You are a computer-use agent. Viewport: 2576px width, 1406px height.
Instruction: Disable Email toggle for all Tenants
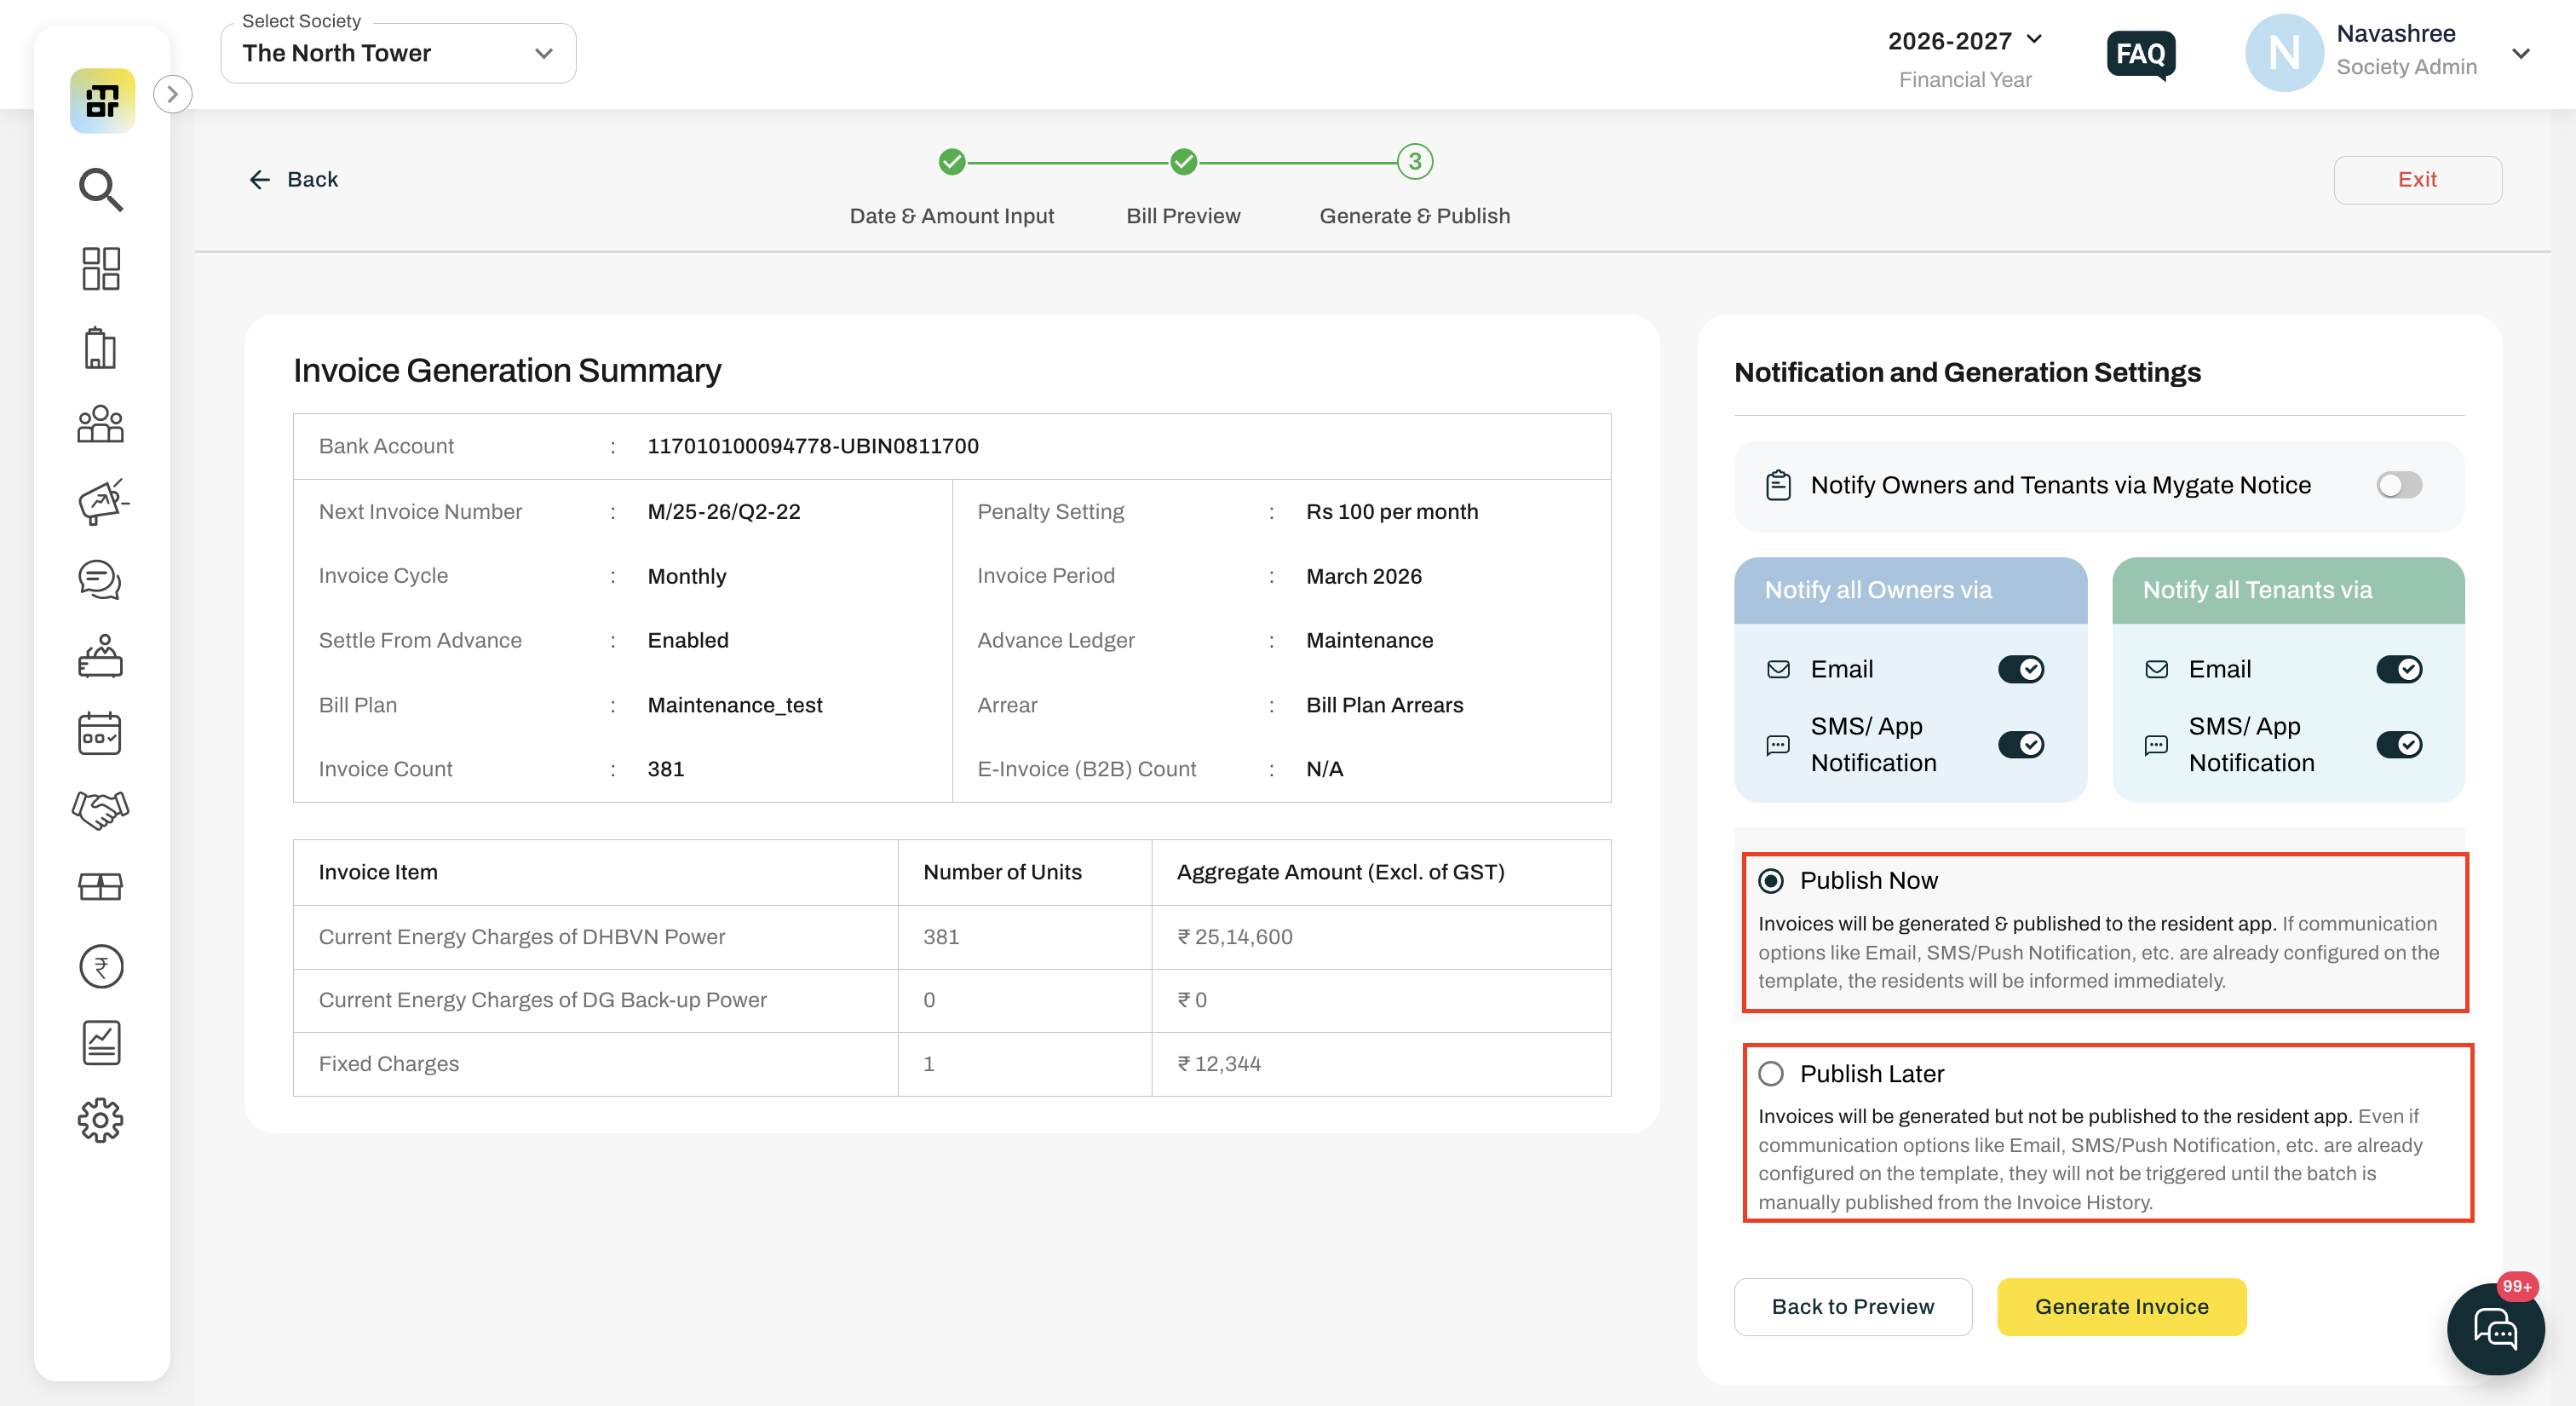[2399, 669]
